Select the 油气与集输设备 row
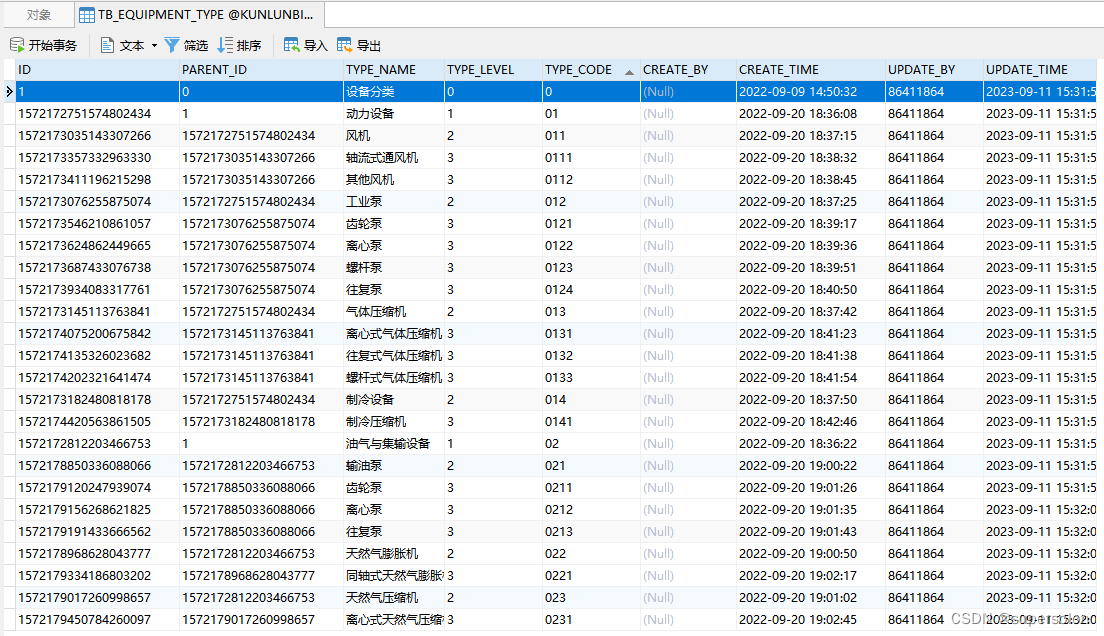Image resolution: width=1104 pixels, height=636 pixels. (395, 443)
